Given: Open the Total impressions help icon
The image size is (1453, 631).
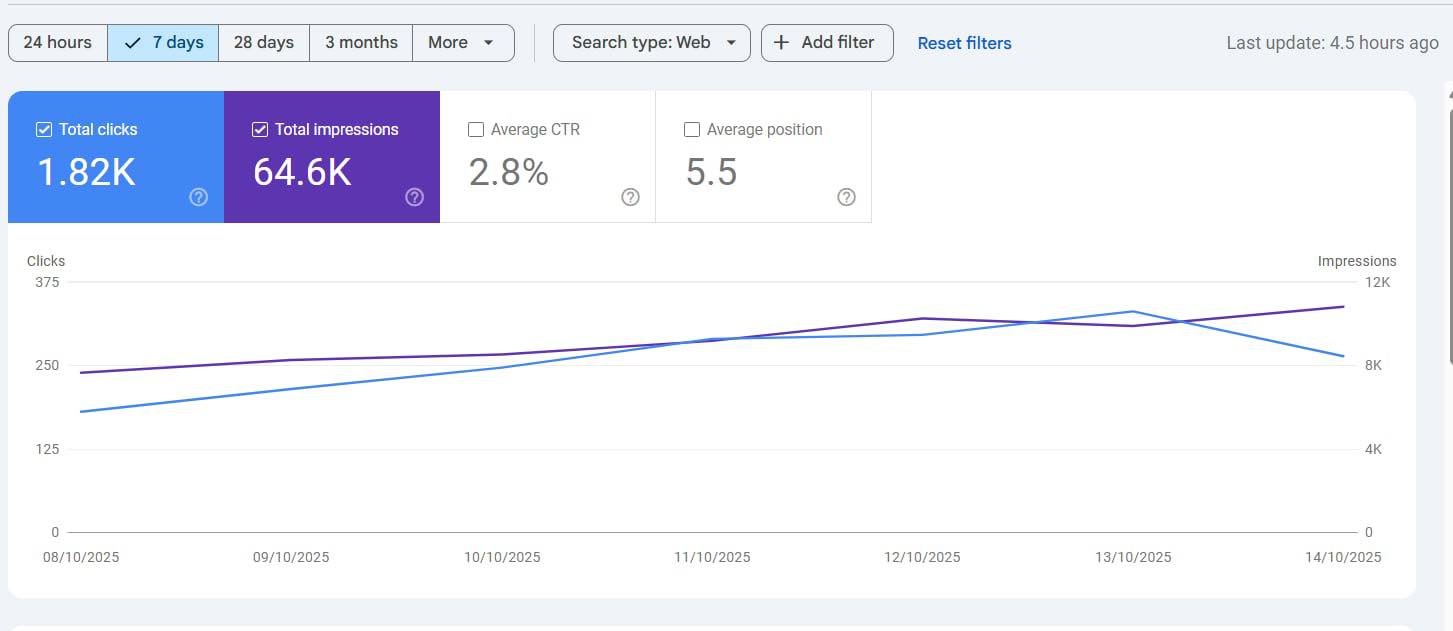Looking at the screenshot, I should (x=414, y=197).
